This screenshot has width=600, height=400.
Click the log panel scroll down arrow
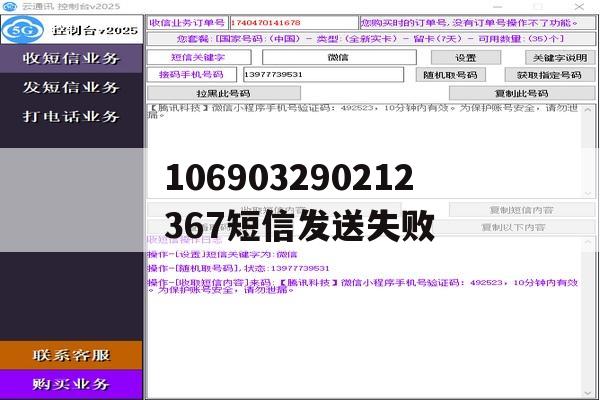tap(588, 393)
